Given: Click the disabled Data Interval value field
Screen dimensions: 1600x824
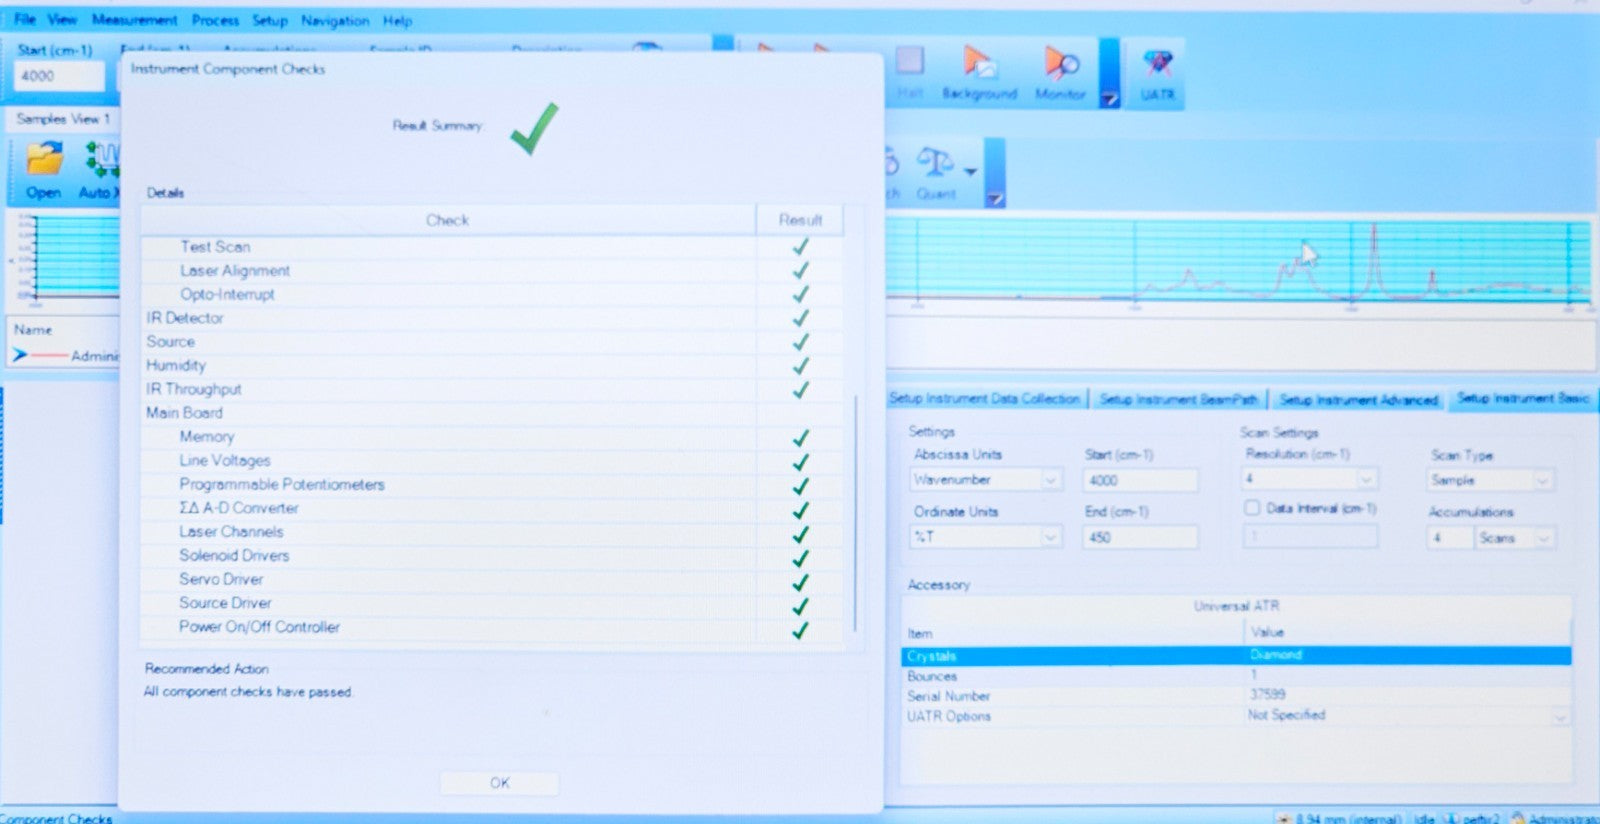Looking at the screenshot, I should point(1310,536).
